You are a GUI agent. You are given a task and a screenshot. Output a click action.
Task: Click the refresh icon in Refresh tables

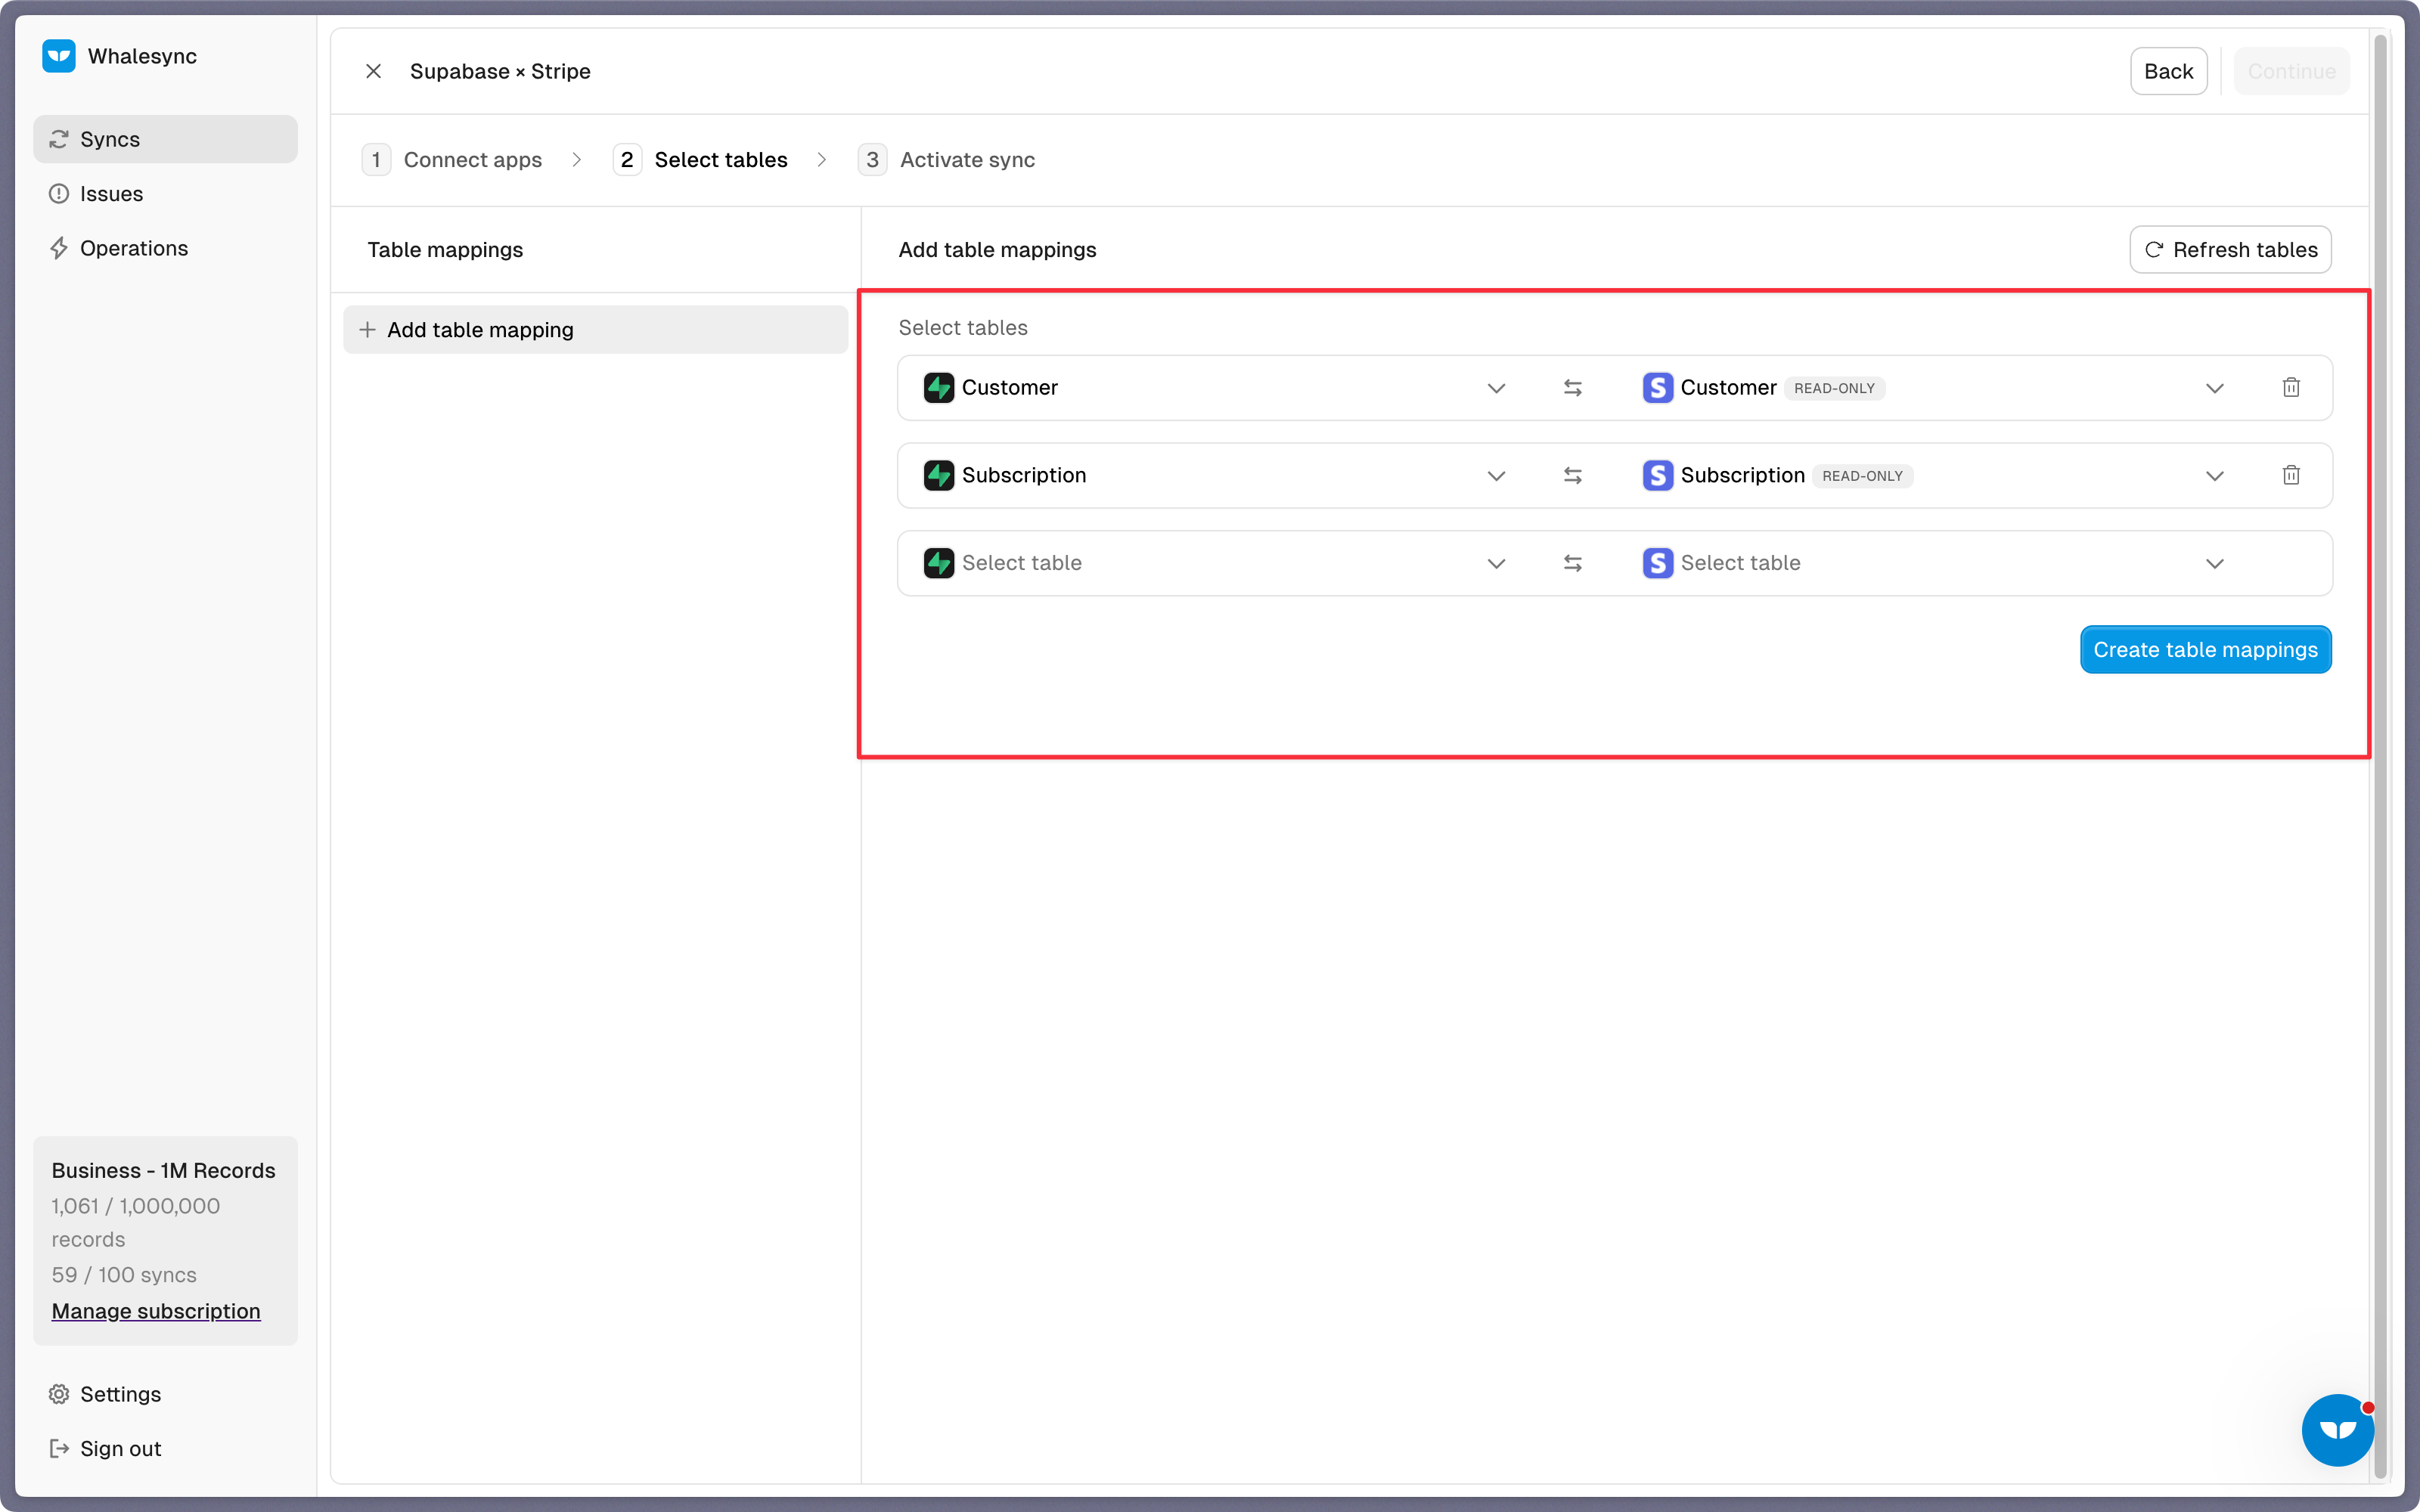point(2154,250)
